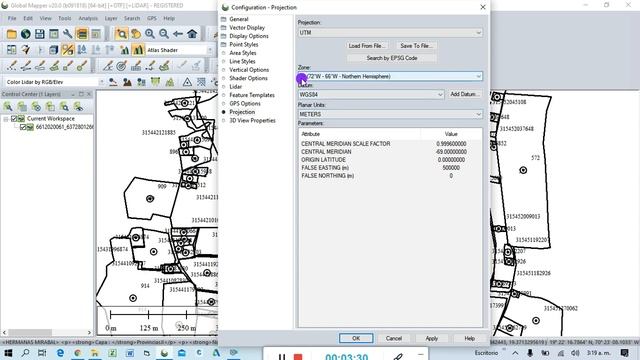Go back to last view arrow
This screenshot has height=360, width=640.
click(x=178, y=34)
